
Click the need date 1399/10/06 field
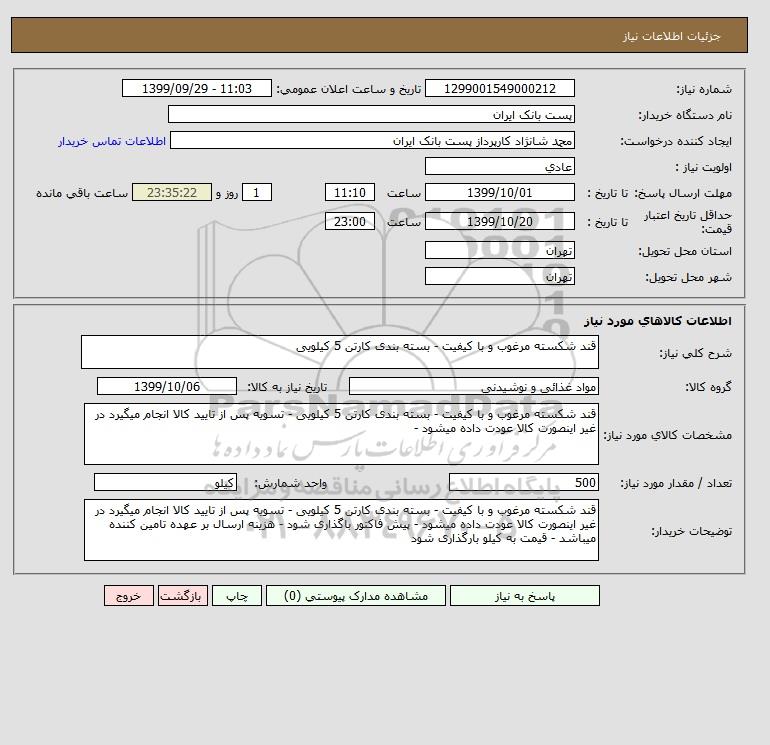click(167, 386)
